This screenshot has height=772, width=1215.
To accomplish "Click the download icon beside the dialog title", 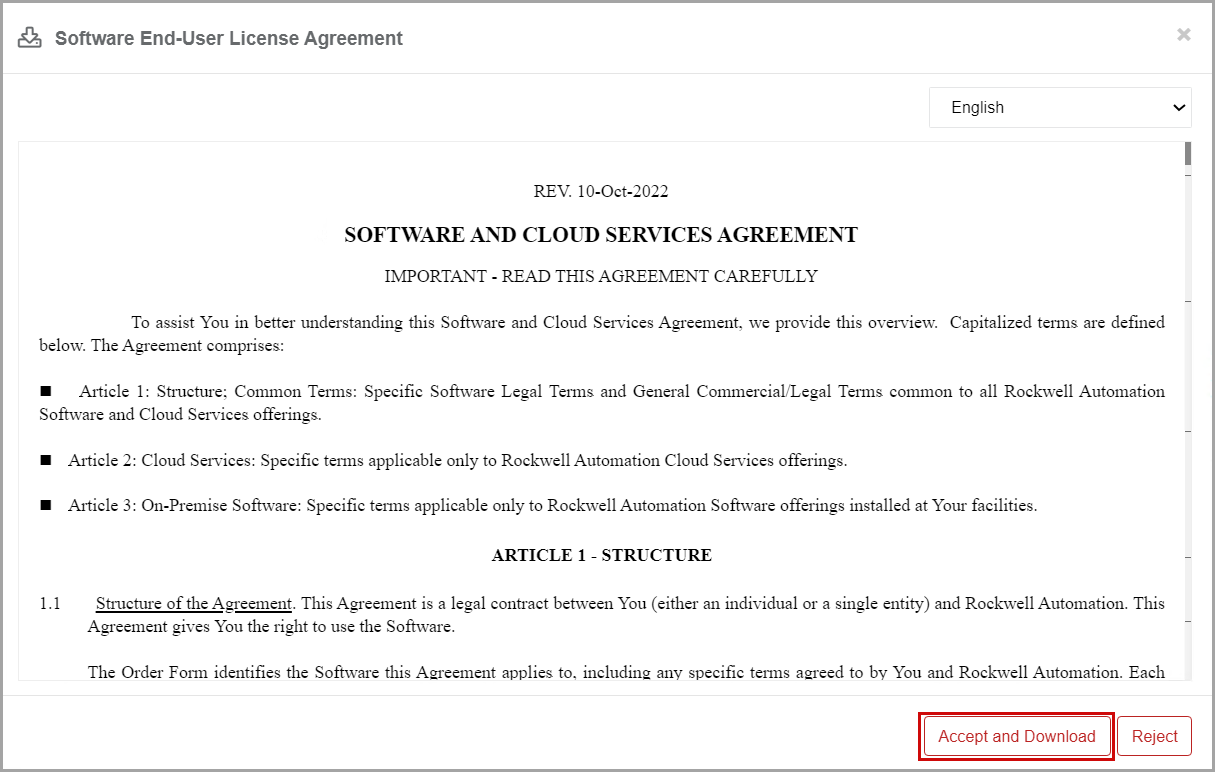I will (30, 38).
